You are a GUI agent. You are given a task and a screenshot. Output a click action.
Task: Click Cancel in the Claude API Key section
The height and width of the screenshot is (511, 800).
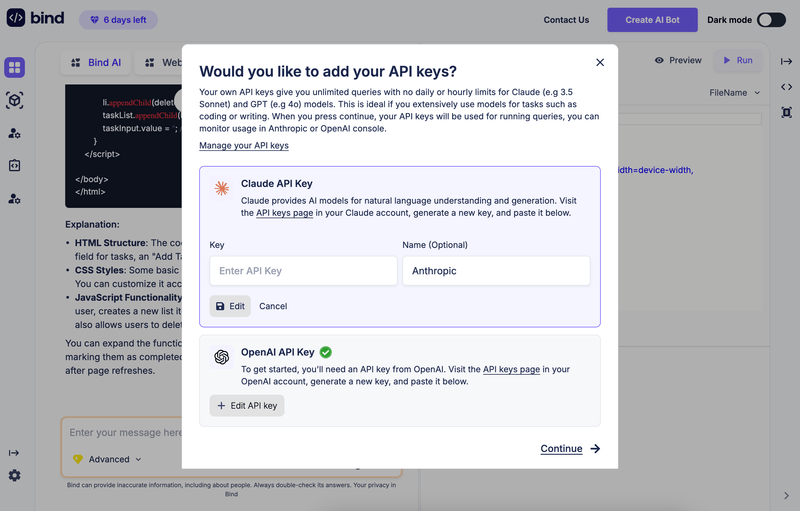[273, 306]
